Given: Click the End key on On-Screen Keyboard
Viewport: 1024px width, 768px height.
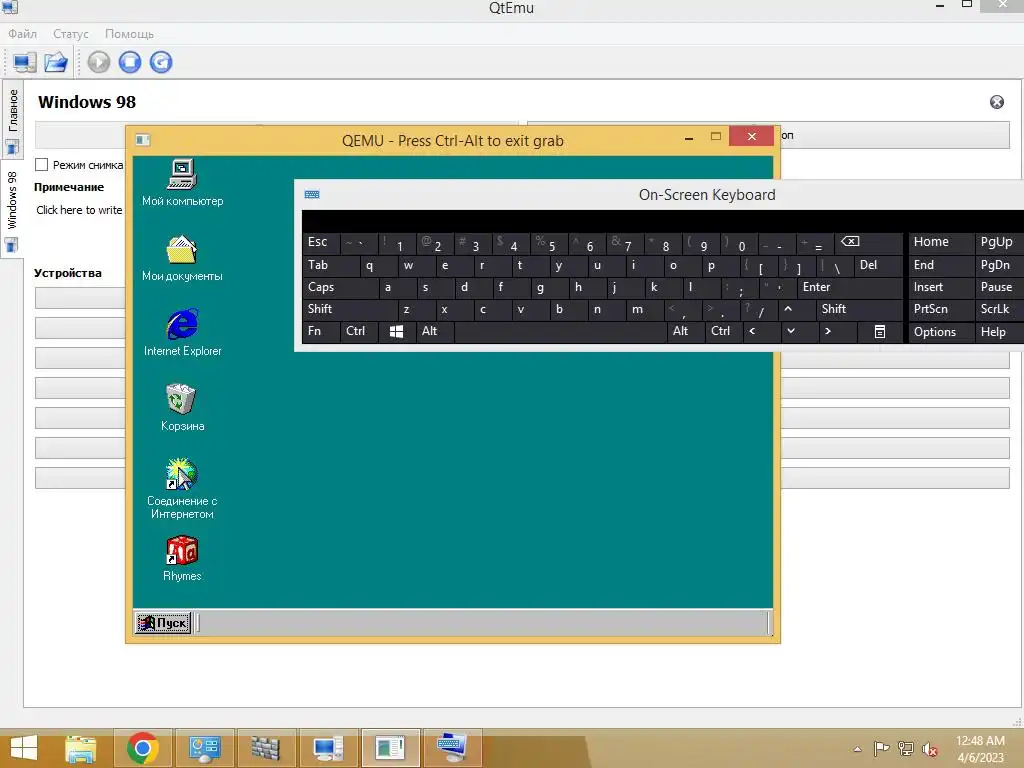Looking at the screenshot, I should pyautogui.click(x=940, y=265).
